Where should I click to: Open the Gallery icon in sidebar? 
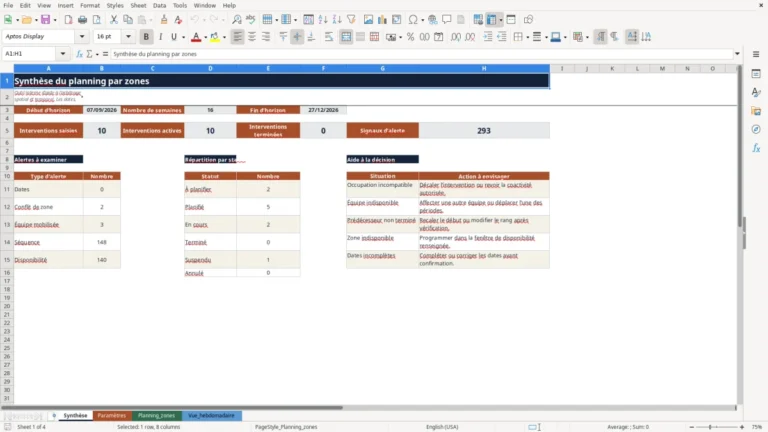[756, 111]
